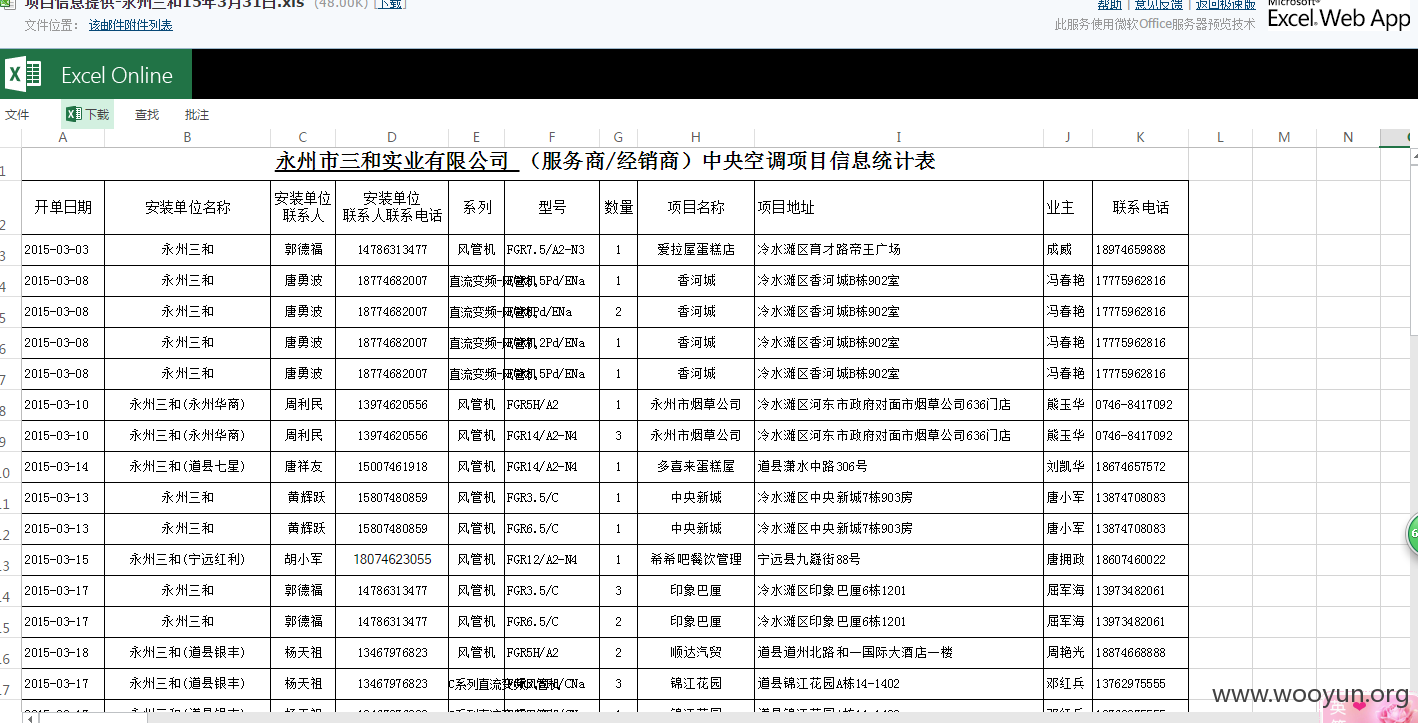This screenshot has height=723, width=1418.
Task: Click owner cell 周艳光
Action: [x=1068, y=653]
